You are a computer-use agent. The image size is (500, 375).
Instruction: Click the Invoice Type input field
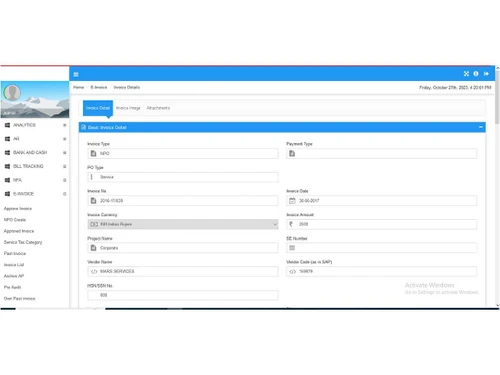click(x=183, y=153)
